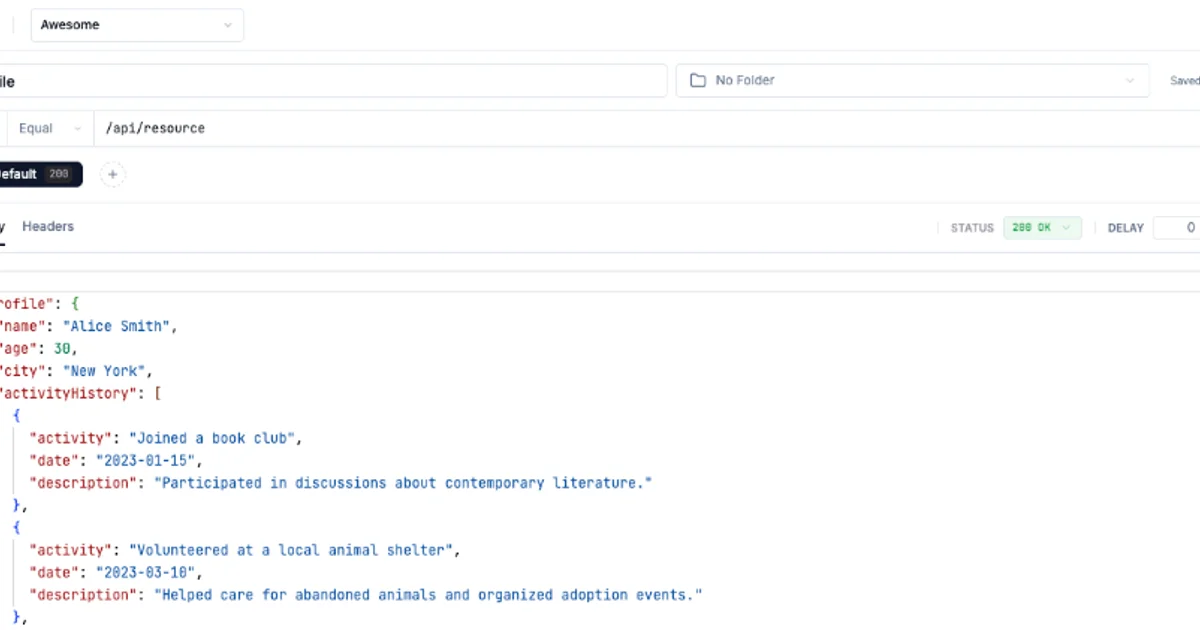Image resolution: width=1200 pixels, height=630 pixels.
Task: Open the Equal match type dropdown
Action: coord(50,128)
